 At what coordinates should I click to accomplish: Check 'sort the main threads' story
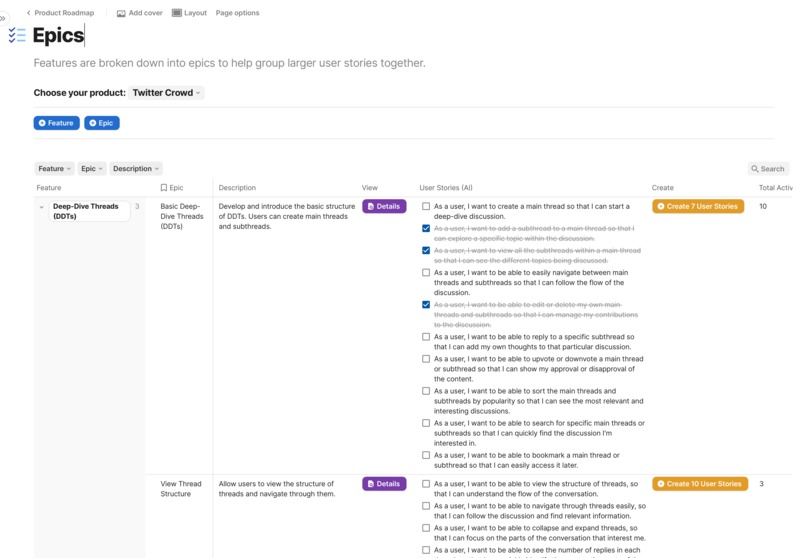click(x=426, y=391)
